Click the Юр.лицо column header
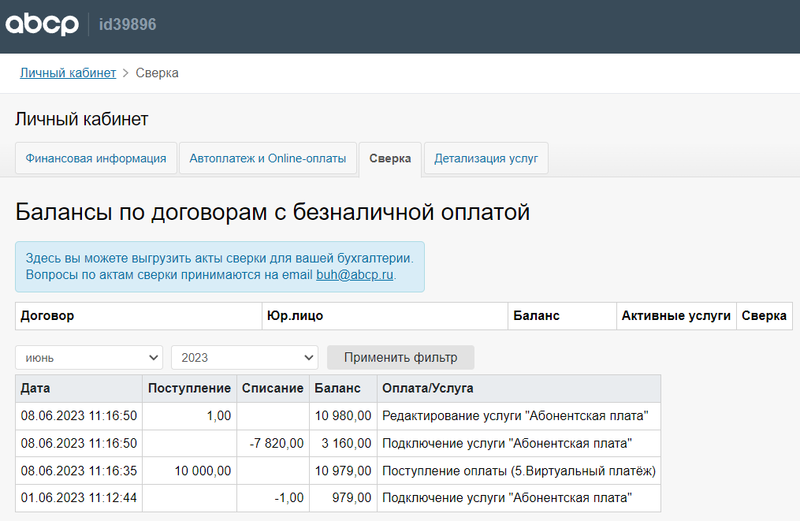This screenshot has width=800, height=521. [x=294, y=316]
